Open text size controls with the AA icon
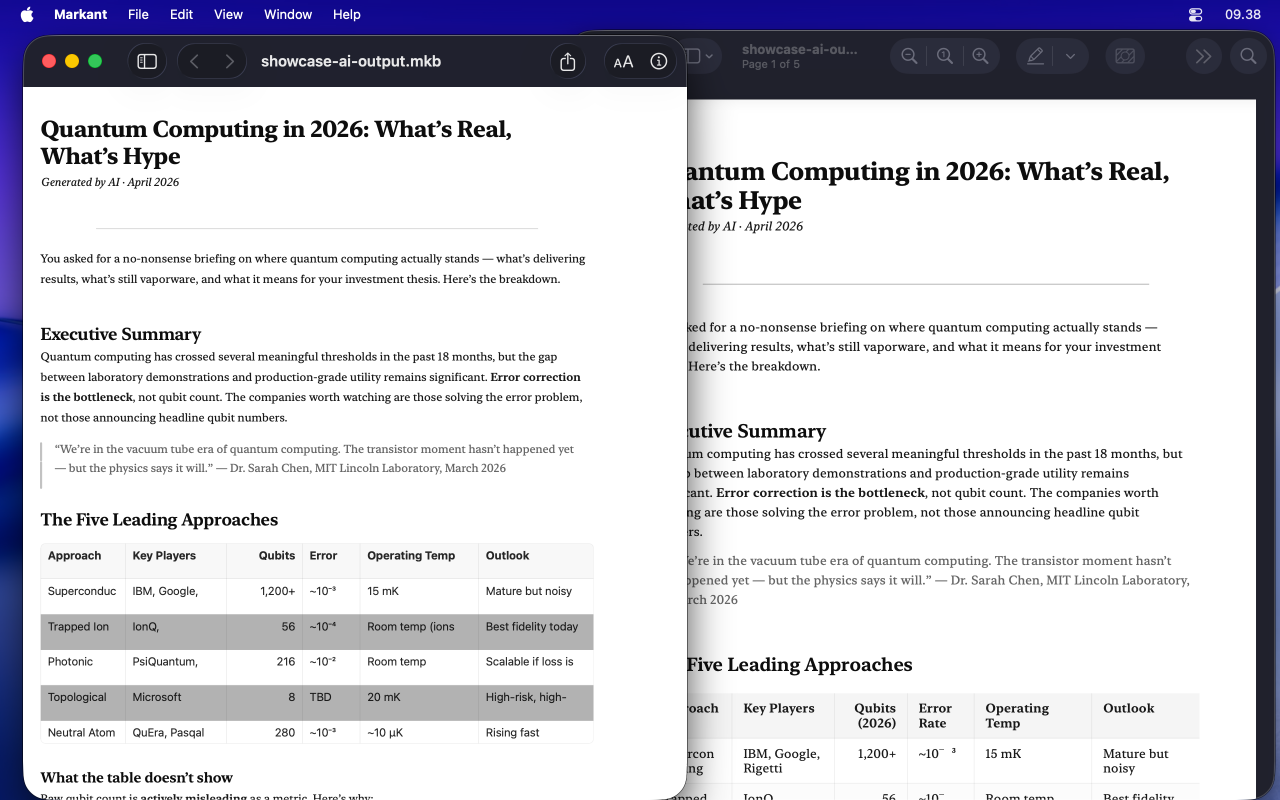The width and height of the screenshot is (1280, 800). 622,61
